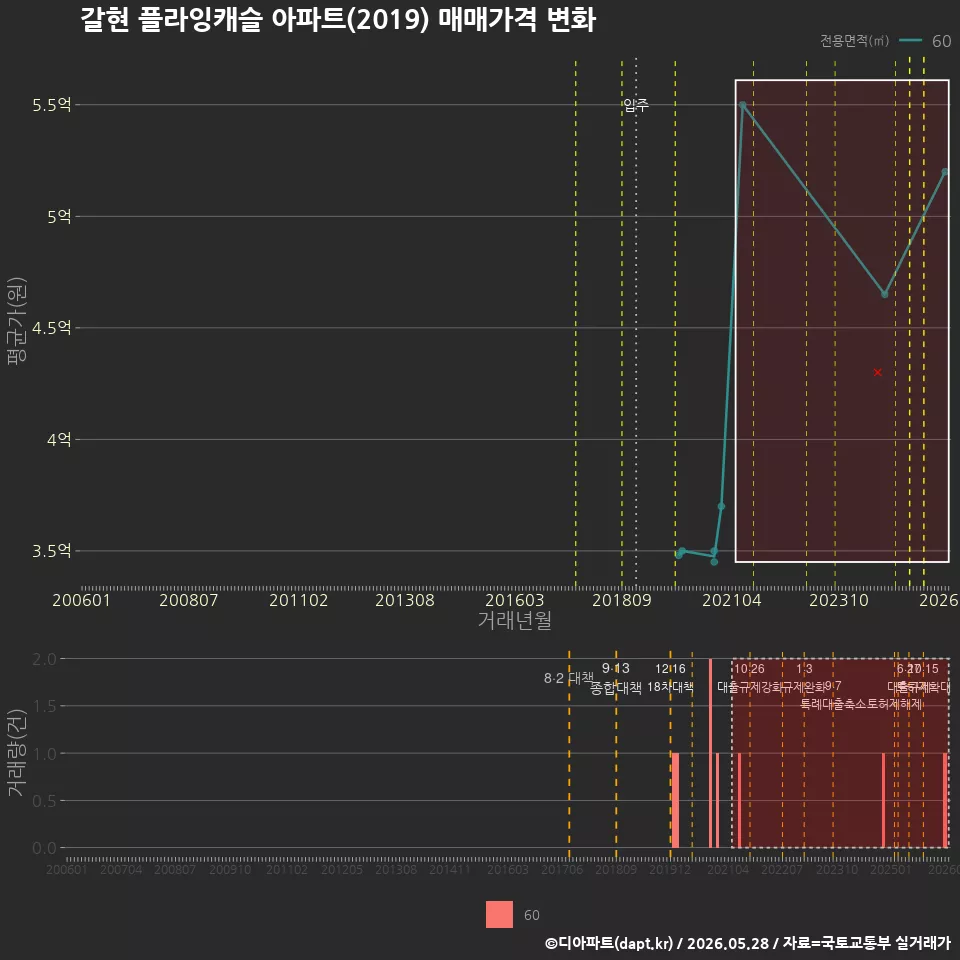Click the 3.5억 price axis label

[51, 550]
